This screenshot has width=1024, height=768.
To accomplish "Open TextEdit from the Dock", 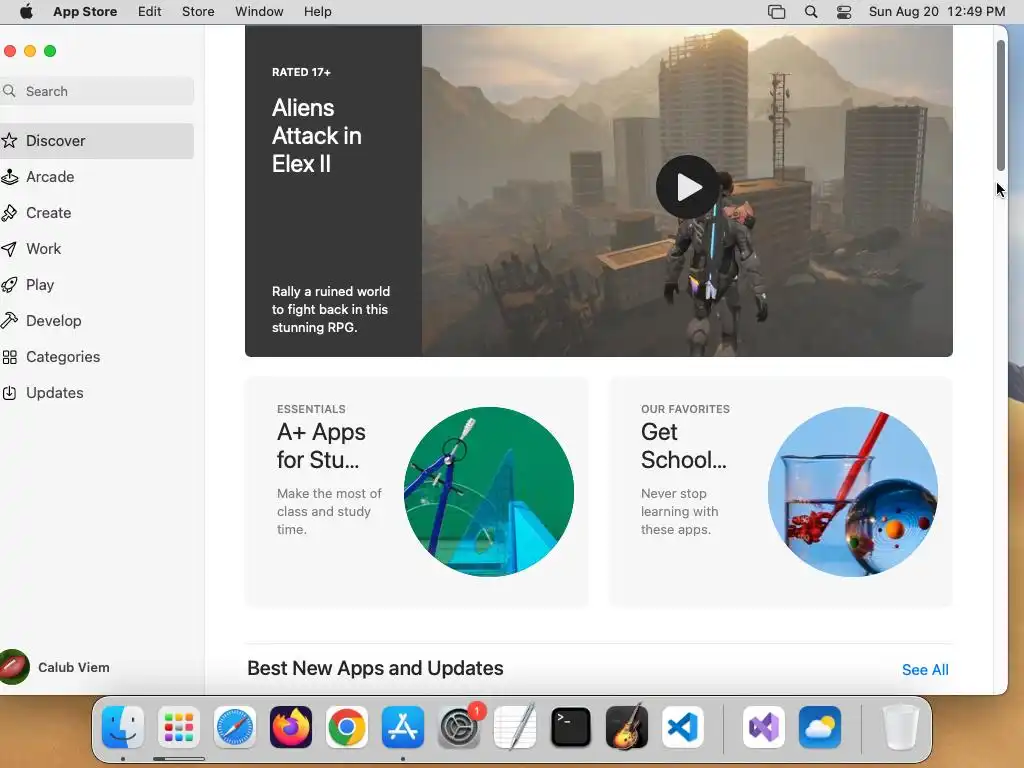I will (x=515, y=727).
